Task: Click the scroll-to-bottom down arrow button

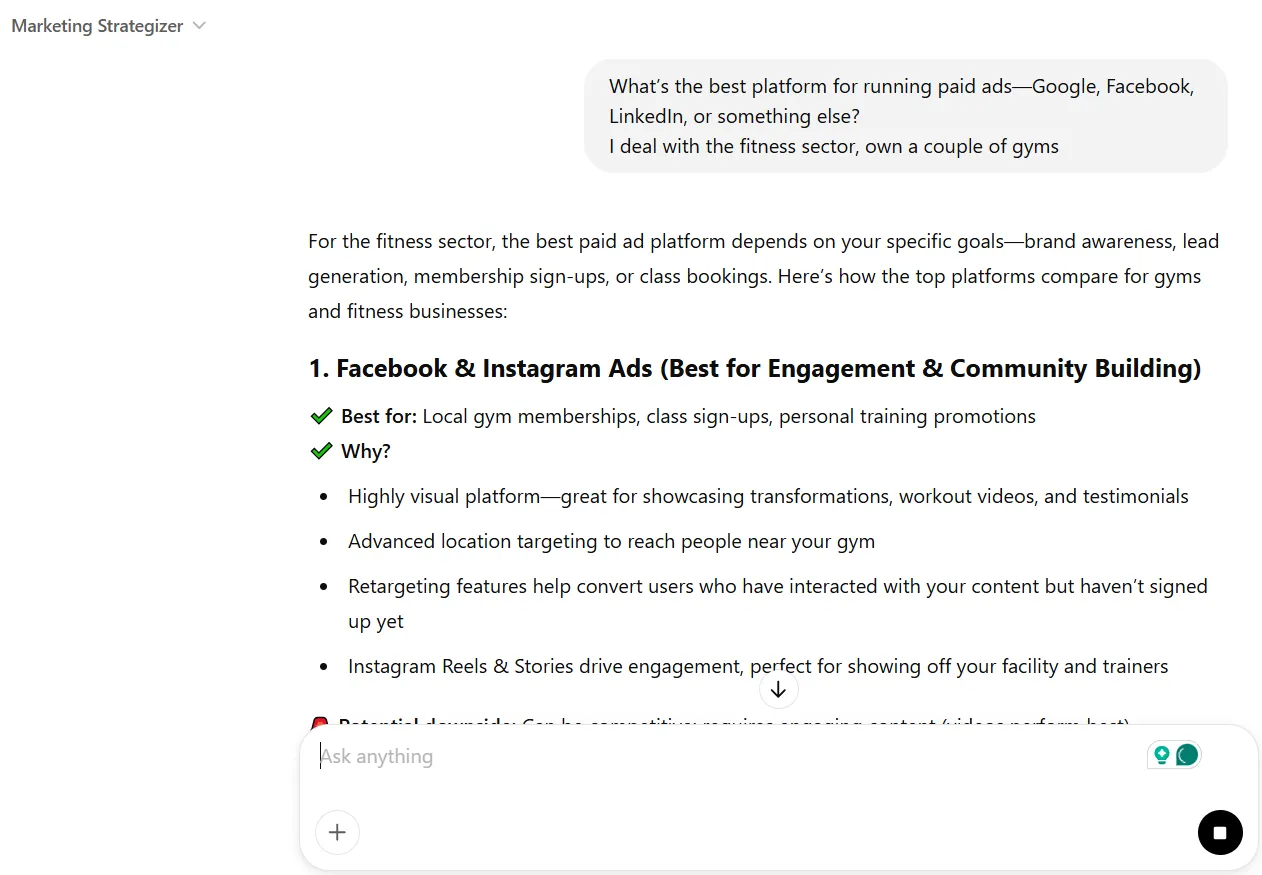Action: [778, 690]
